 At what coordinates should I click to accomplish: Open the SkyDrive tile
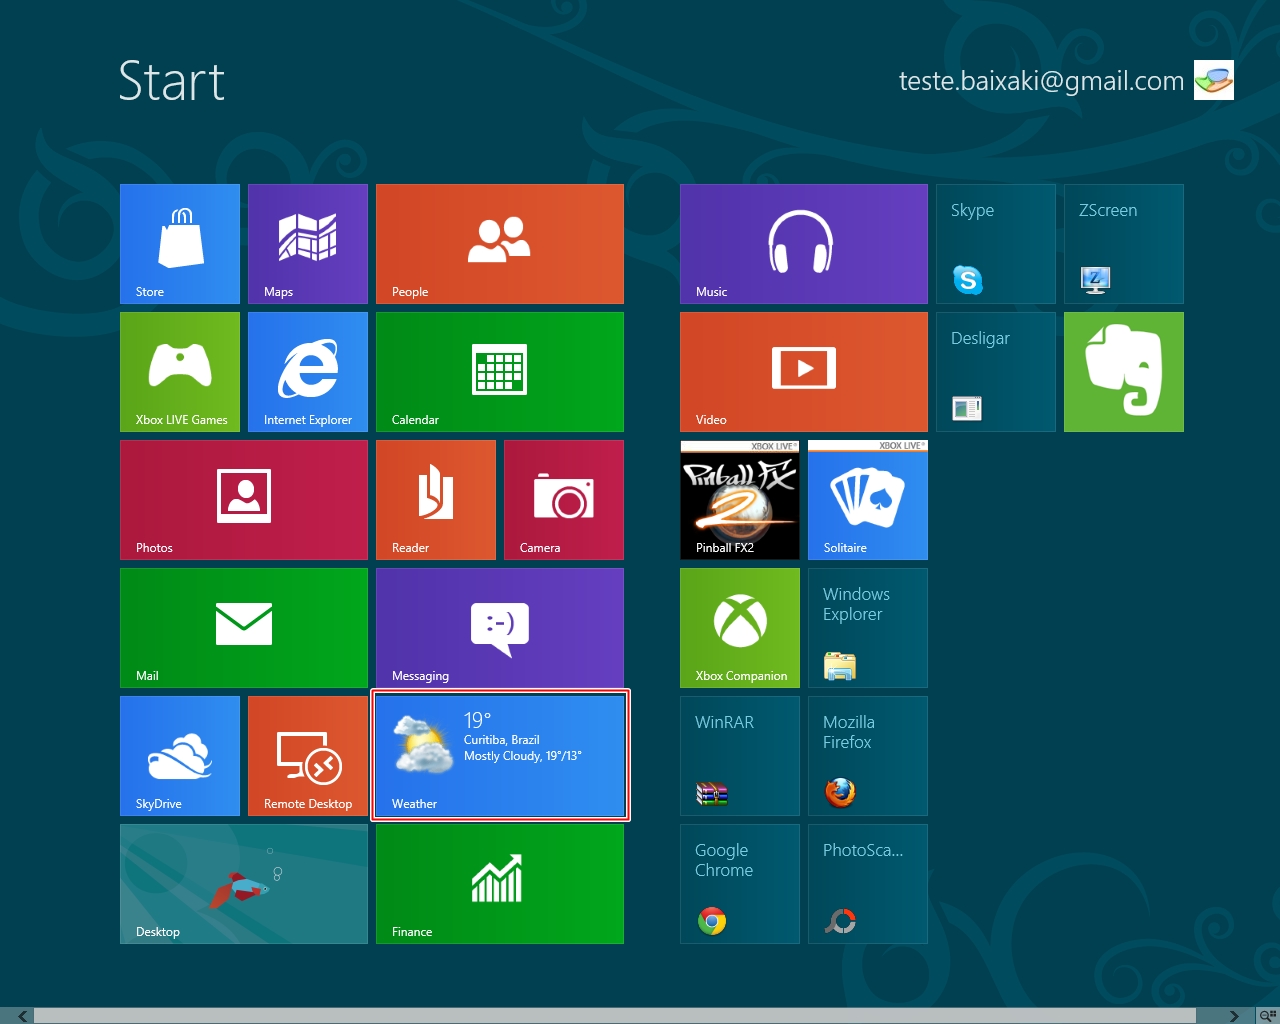pyautogui.click(x=180, y=756)
